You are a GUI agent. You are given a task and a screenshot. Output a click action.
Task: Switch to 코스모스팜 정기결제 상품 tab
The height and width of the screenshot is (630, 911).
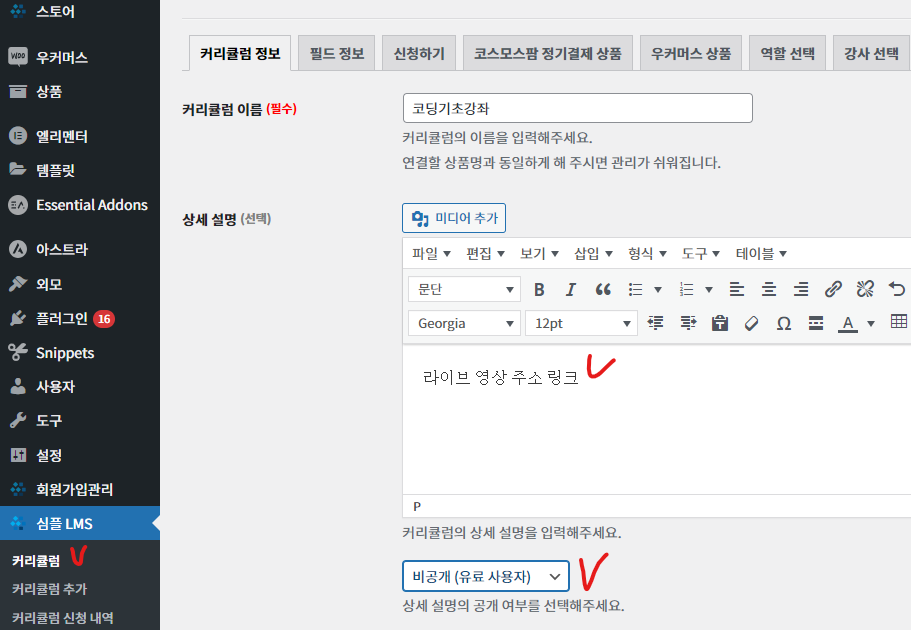(548, 53)
